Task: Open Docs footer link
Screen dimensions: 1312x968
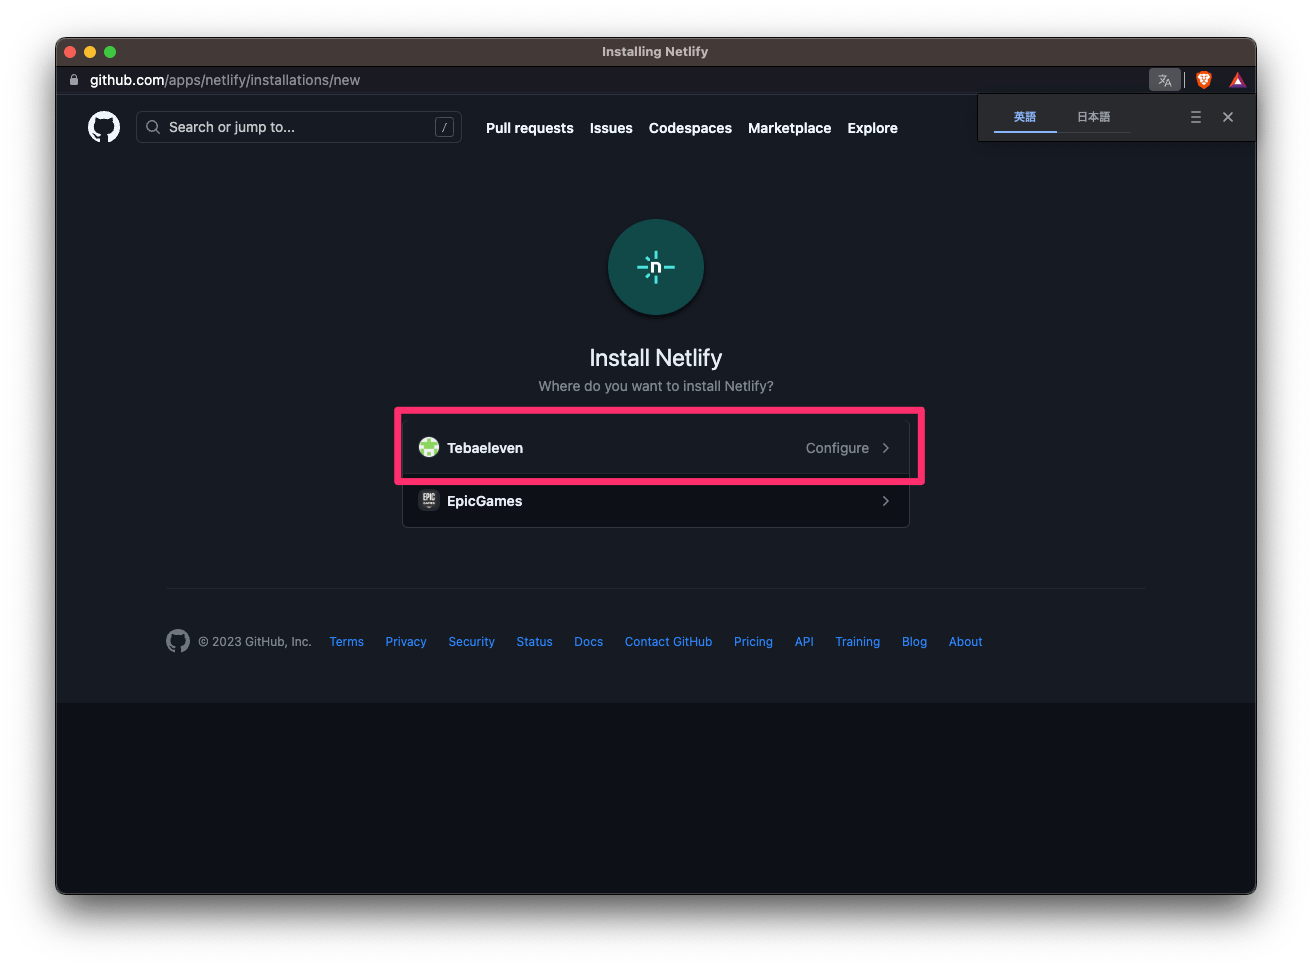Action: (589, 642)
